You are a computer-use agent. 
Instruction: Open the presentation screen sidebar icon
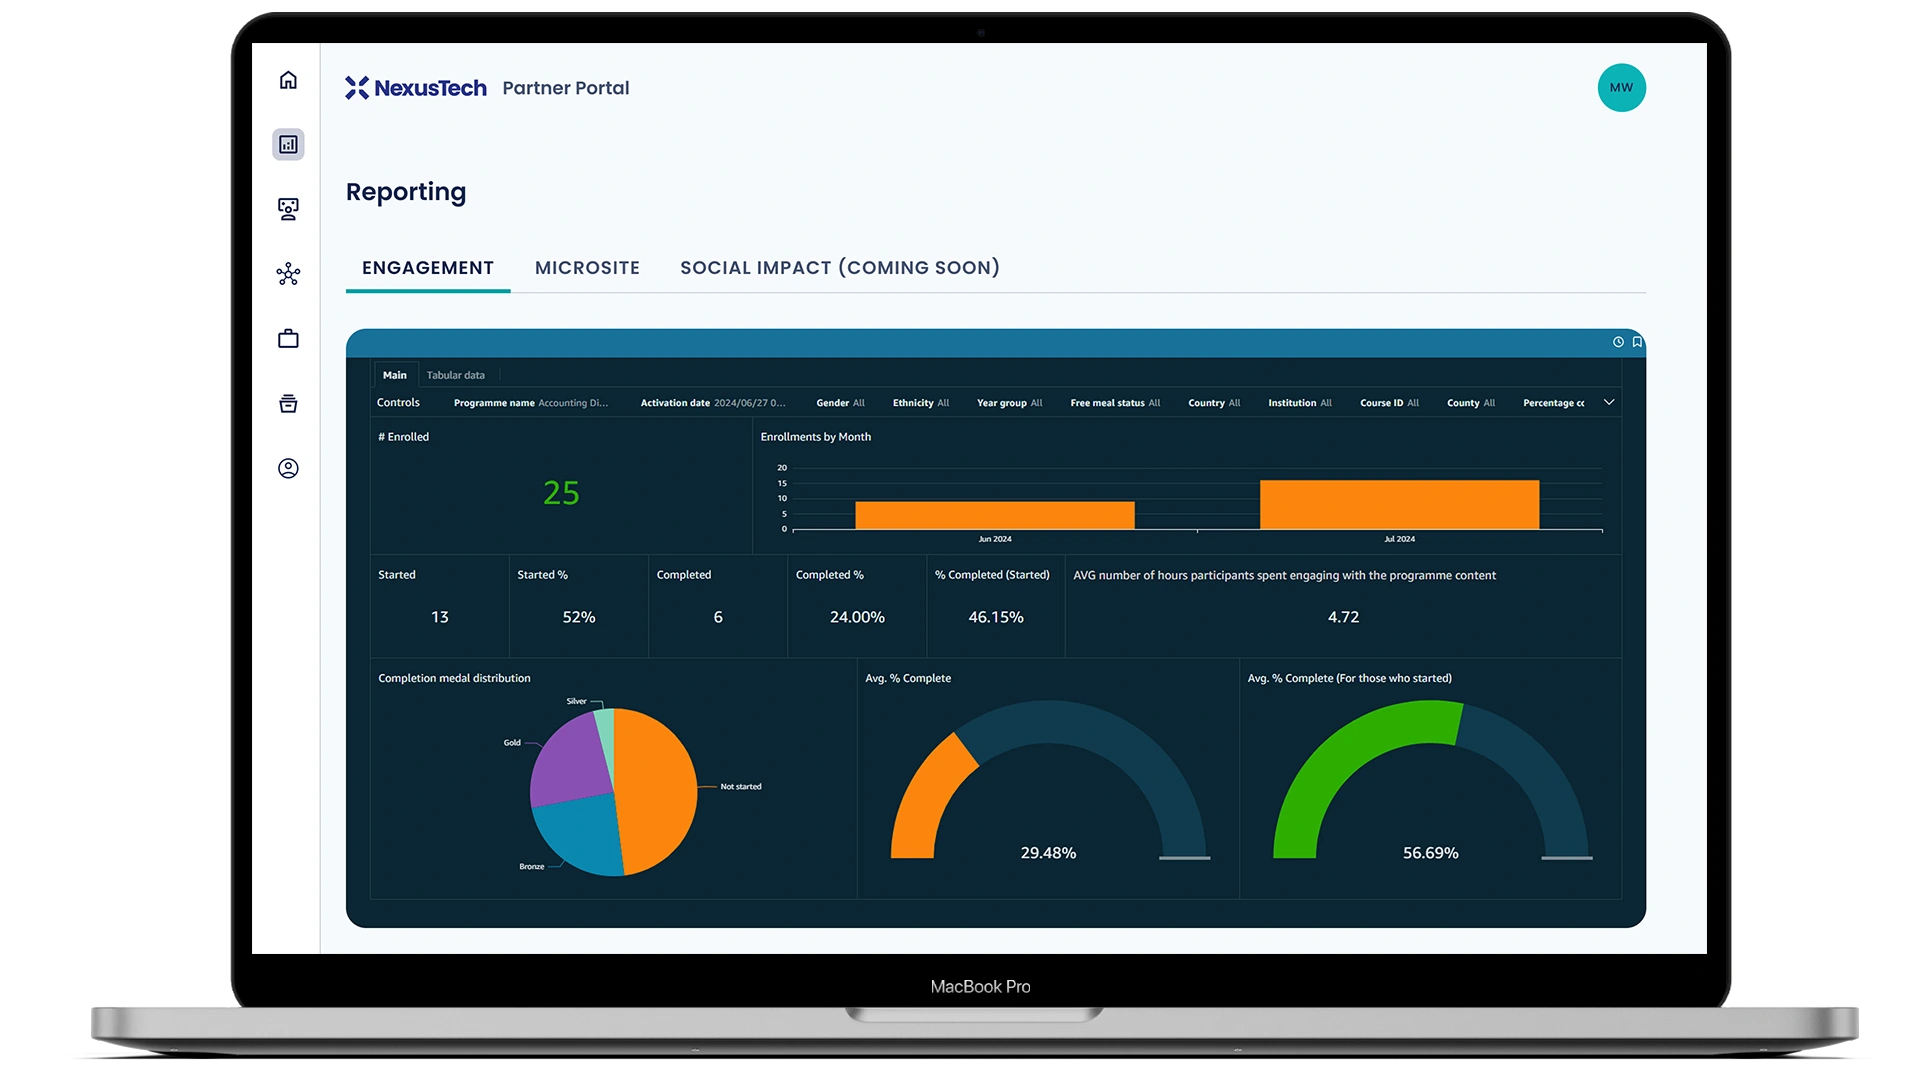tap(288, 209)
